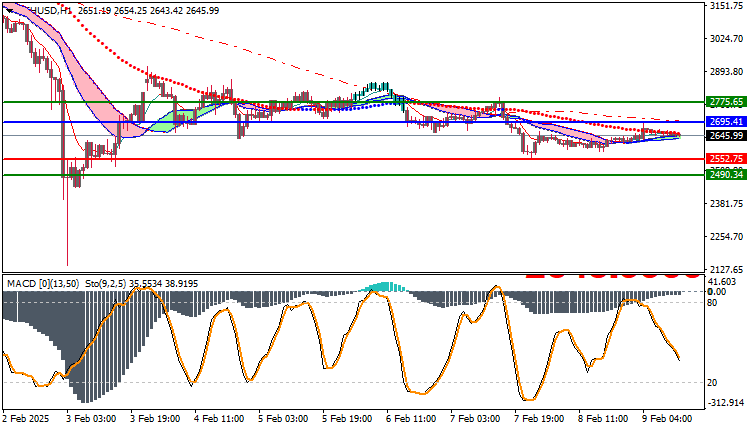Click the 9 Feb 04:00 time label

click(667, 419)
